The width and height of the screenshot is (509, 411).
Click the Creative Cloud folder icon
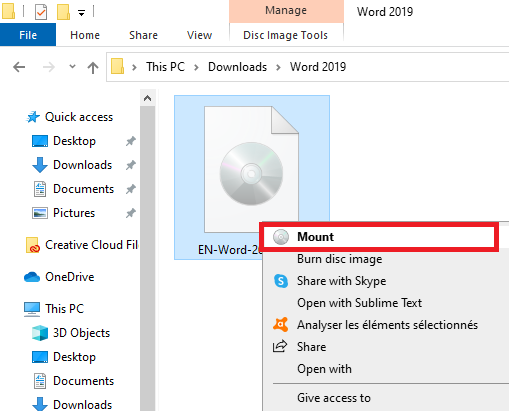click(x=33, y=245)
